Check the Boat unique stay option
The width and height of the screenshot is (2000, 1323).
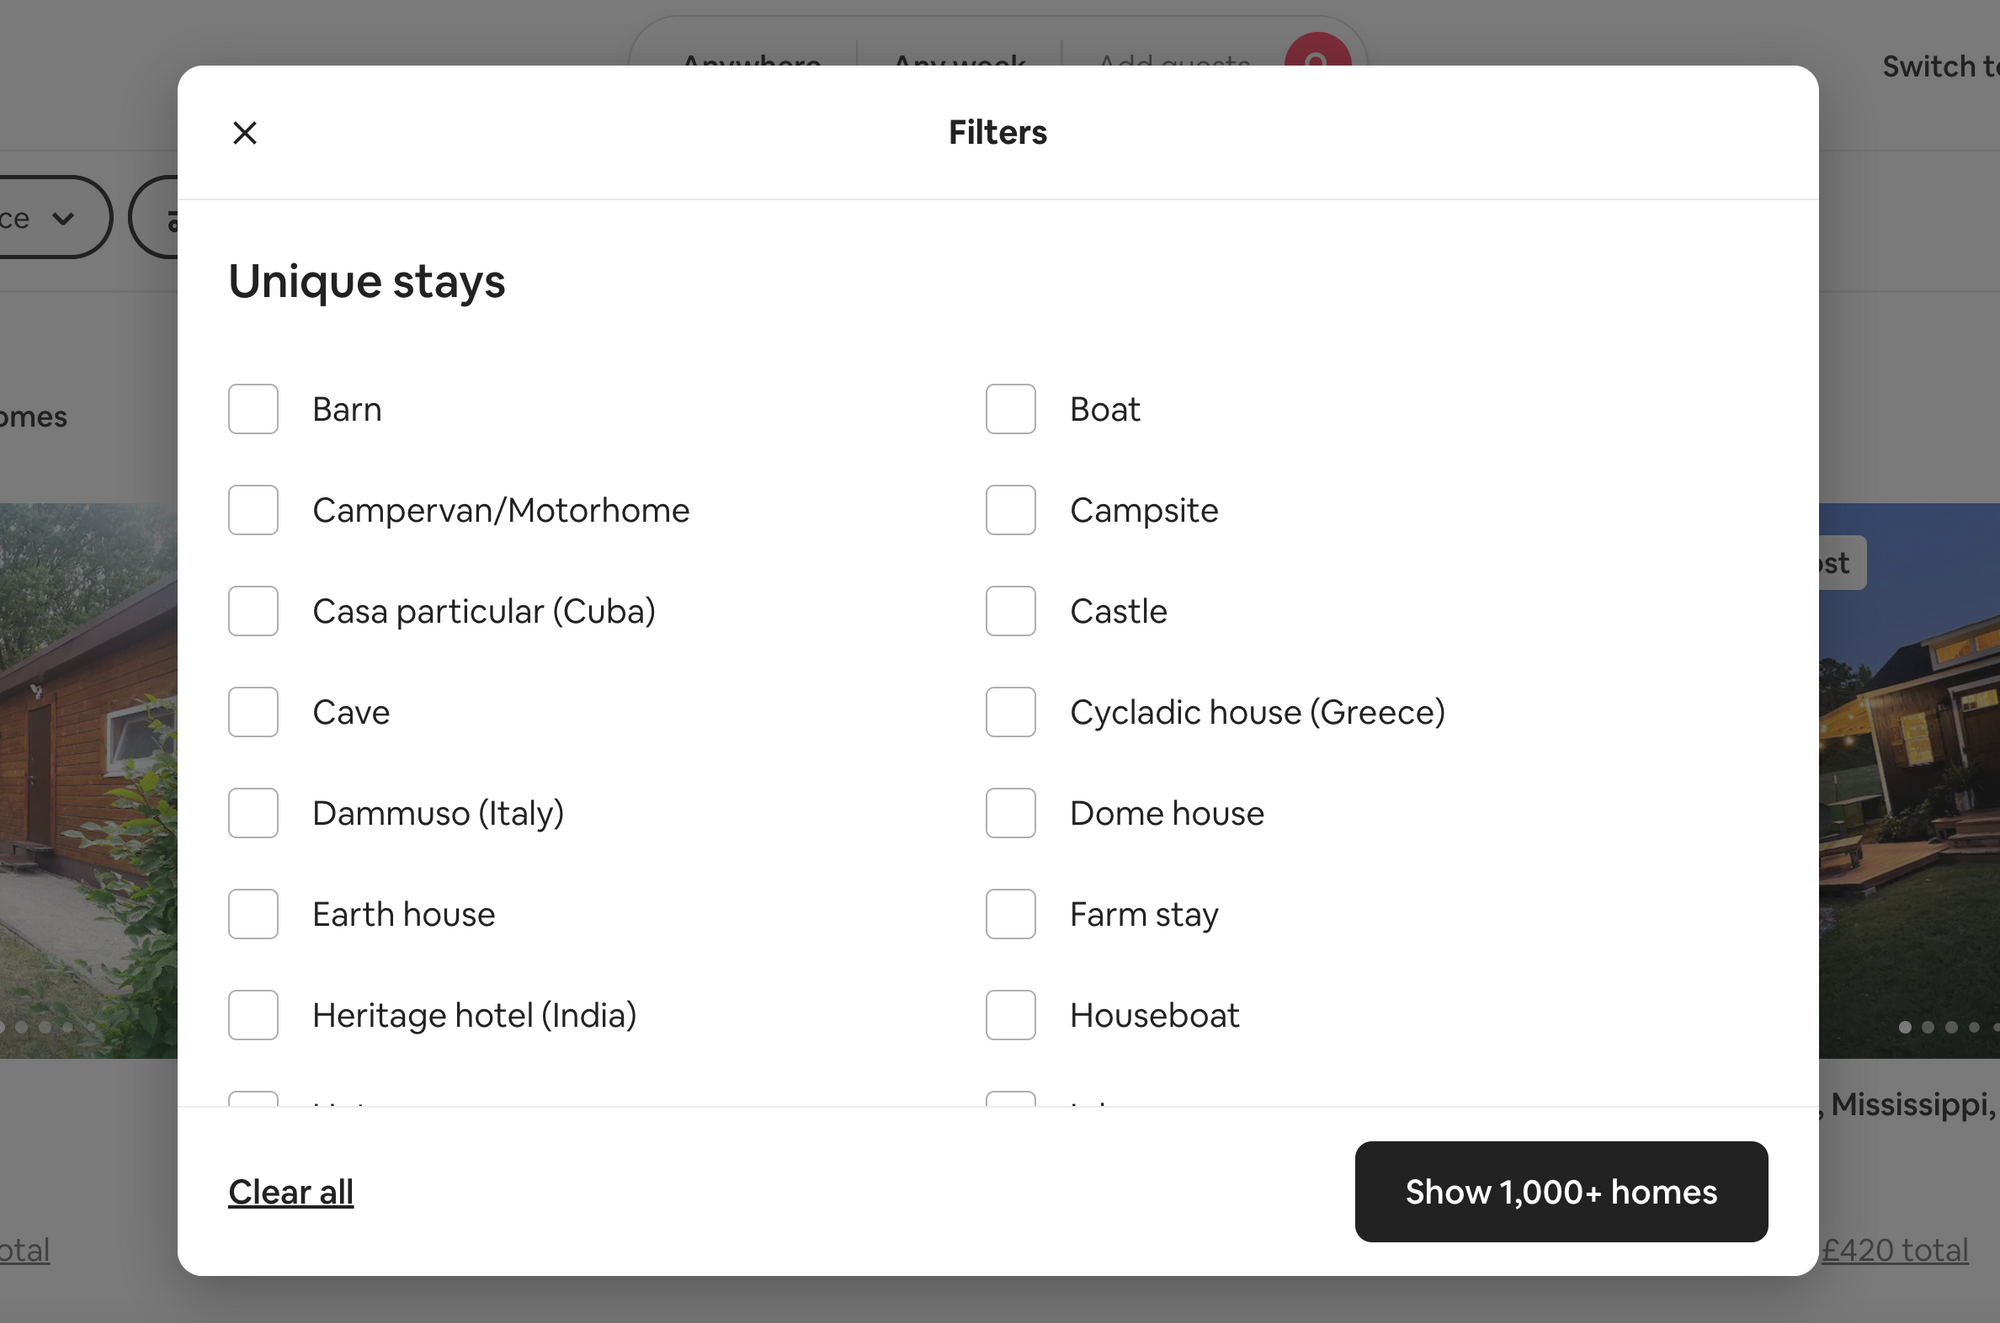click(x=1010, y=409)
